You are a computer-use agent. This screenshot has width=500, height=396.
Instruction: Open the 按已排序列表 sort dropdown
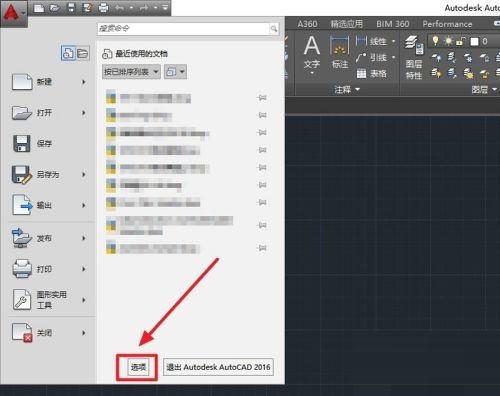131,72
